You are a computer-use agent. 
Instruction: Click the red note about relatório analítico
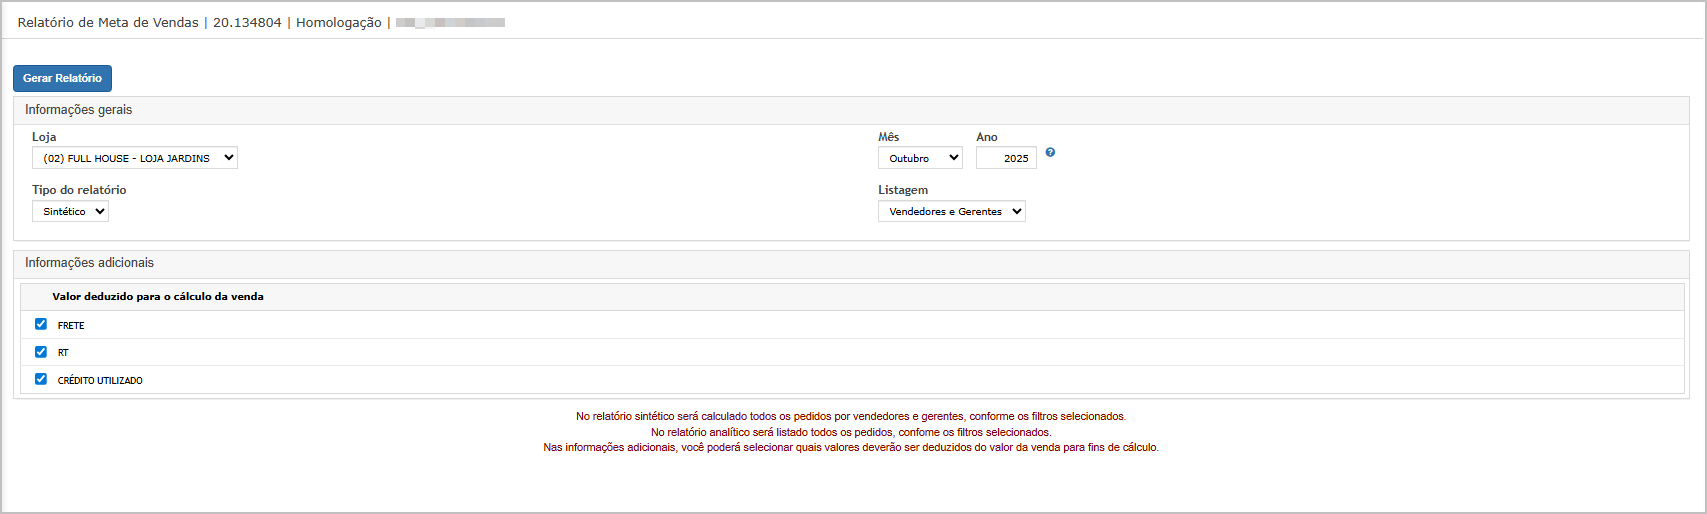coord(850,432)
